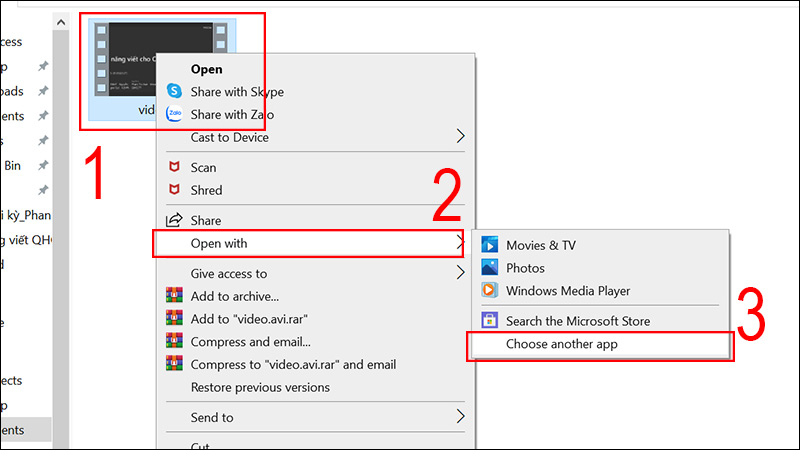The image size is (800, 450).
Task: Expand the Send to submenu arrow
Action: coord(460,416)
